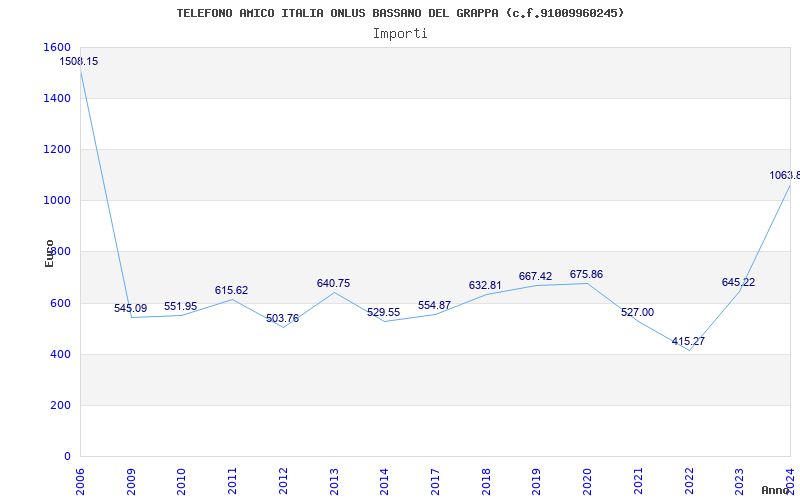Click the 1600 tick on the y-axis
800x500 pixels.
click(57, 48)
